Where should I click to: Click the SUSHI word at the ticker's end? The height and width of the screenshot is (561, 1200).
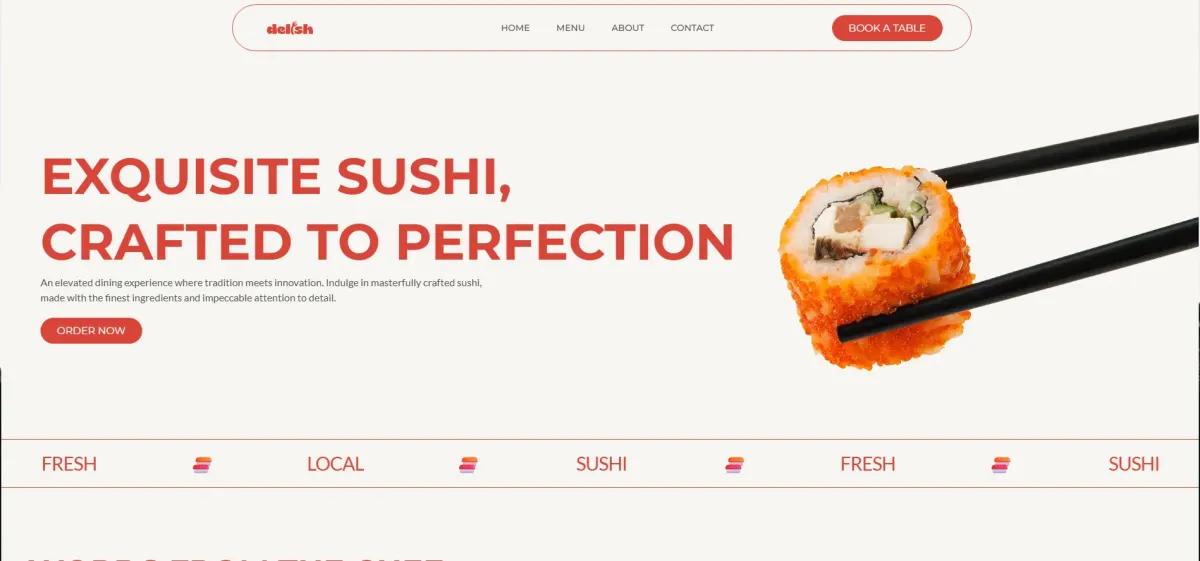tap(1134, 464)
